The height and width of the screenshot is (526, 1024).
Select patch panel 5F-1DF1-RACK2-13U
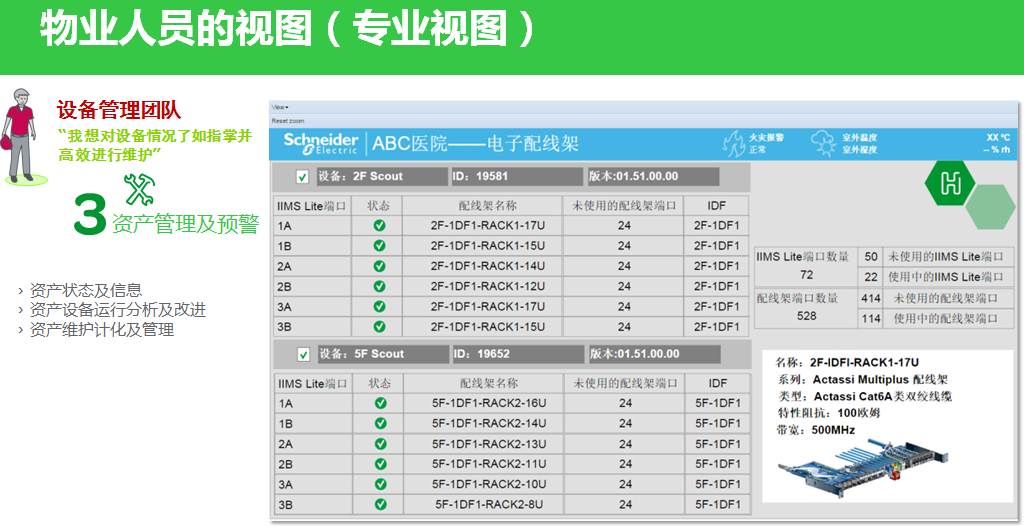489,444
